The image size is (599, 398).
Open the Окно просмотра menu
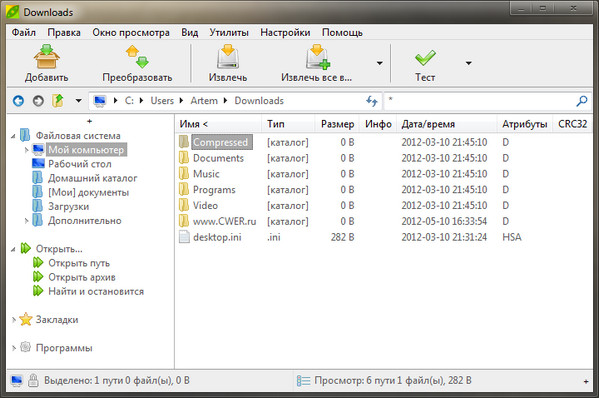[x=131, y=32]
